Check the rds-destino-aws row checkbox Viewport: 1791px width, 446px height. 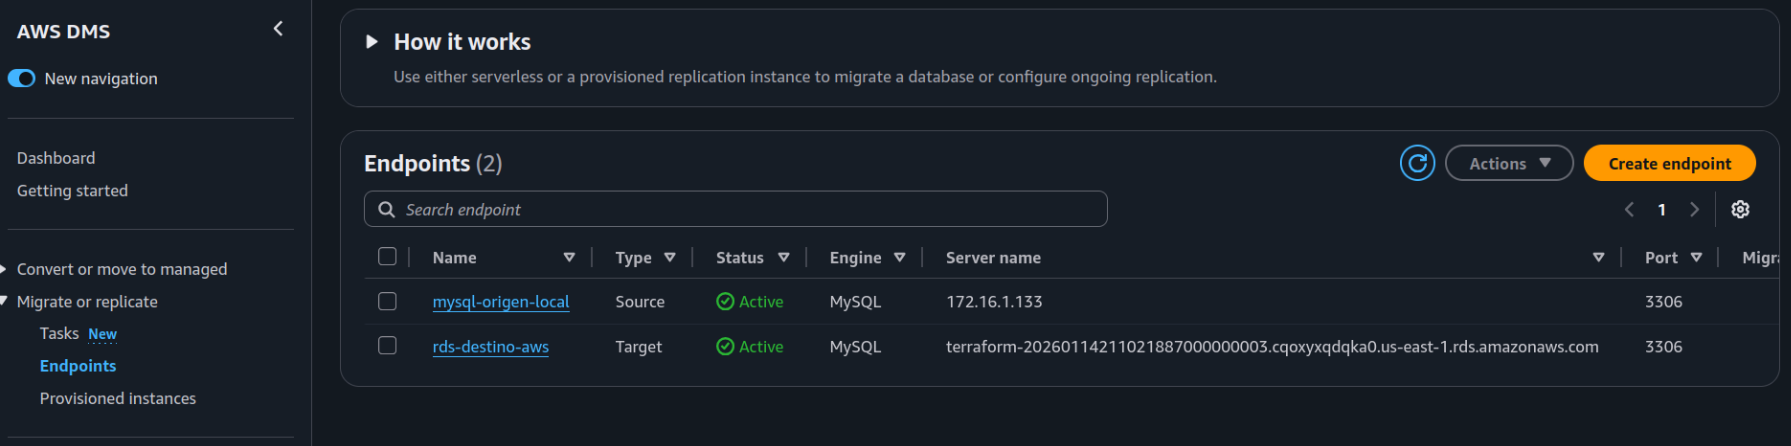pyautogui.click(x=387, y=345)
